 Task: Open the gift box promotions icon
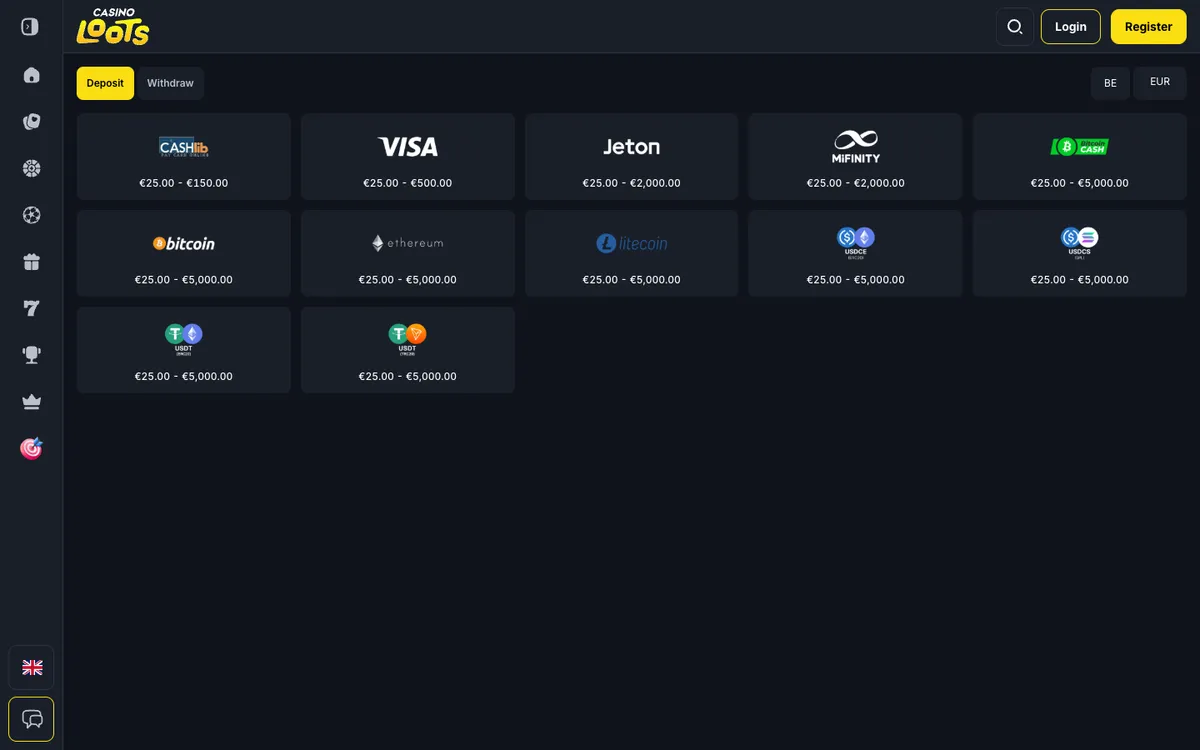[x=31, y=262]
